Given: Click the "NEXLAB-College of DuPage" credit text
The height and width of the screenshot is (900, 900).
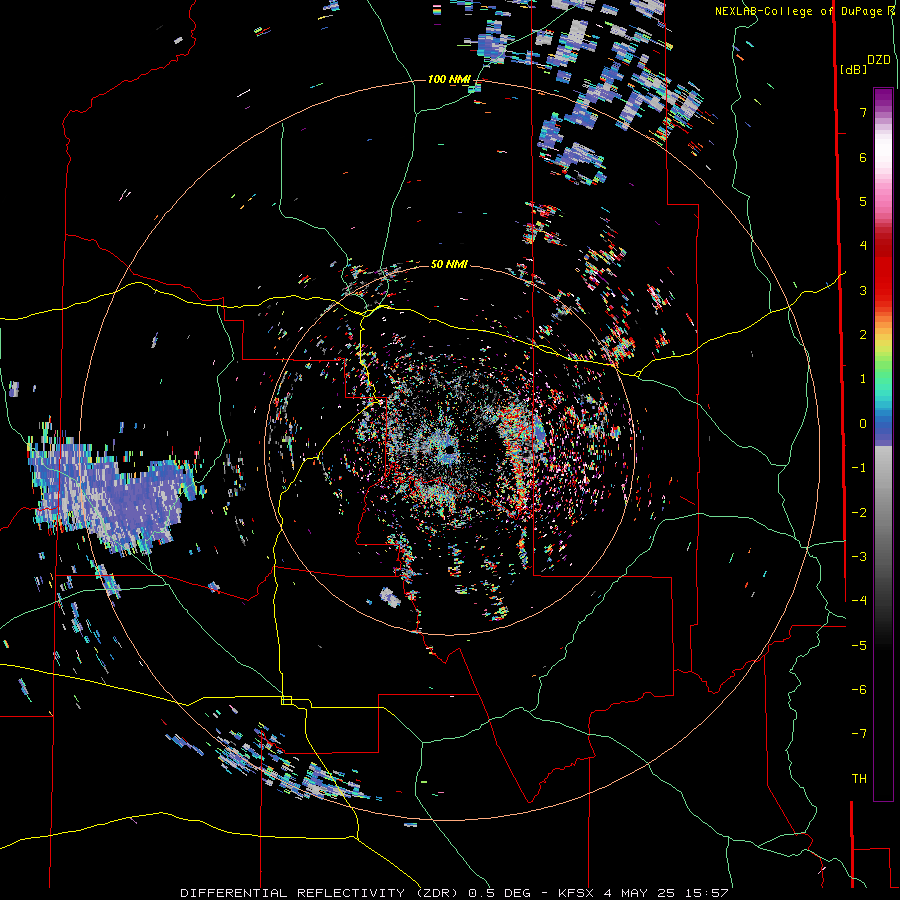Looking at the screenshot, I should click(798, 11).
